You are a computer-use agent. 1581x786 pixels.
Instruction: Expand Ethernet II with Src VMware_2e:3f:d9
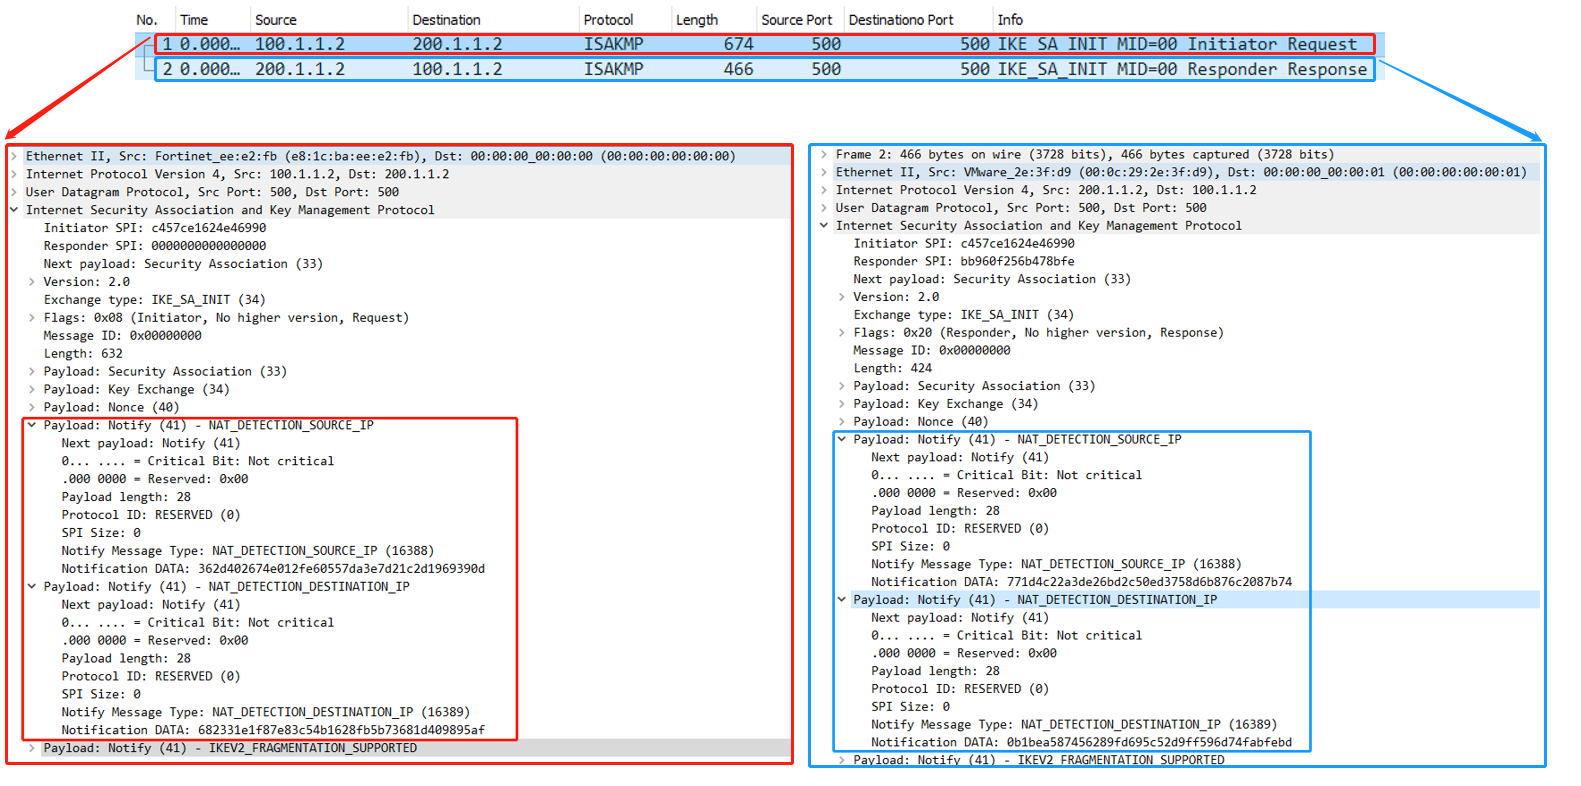(x=823, y=173)
